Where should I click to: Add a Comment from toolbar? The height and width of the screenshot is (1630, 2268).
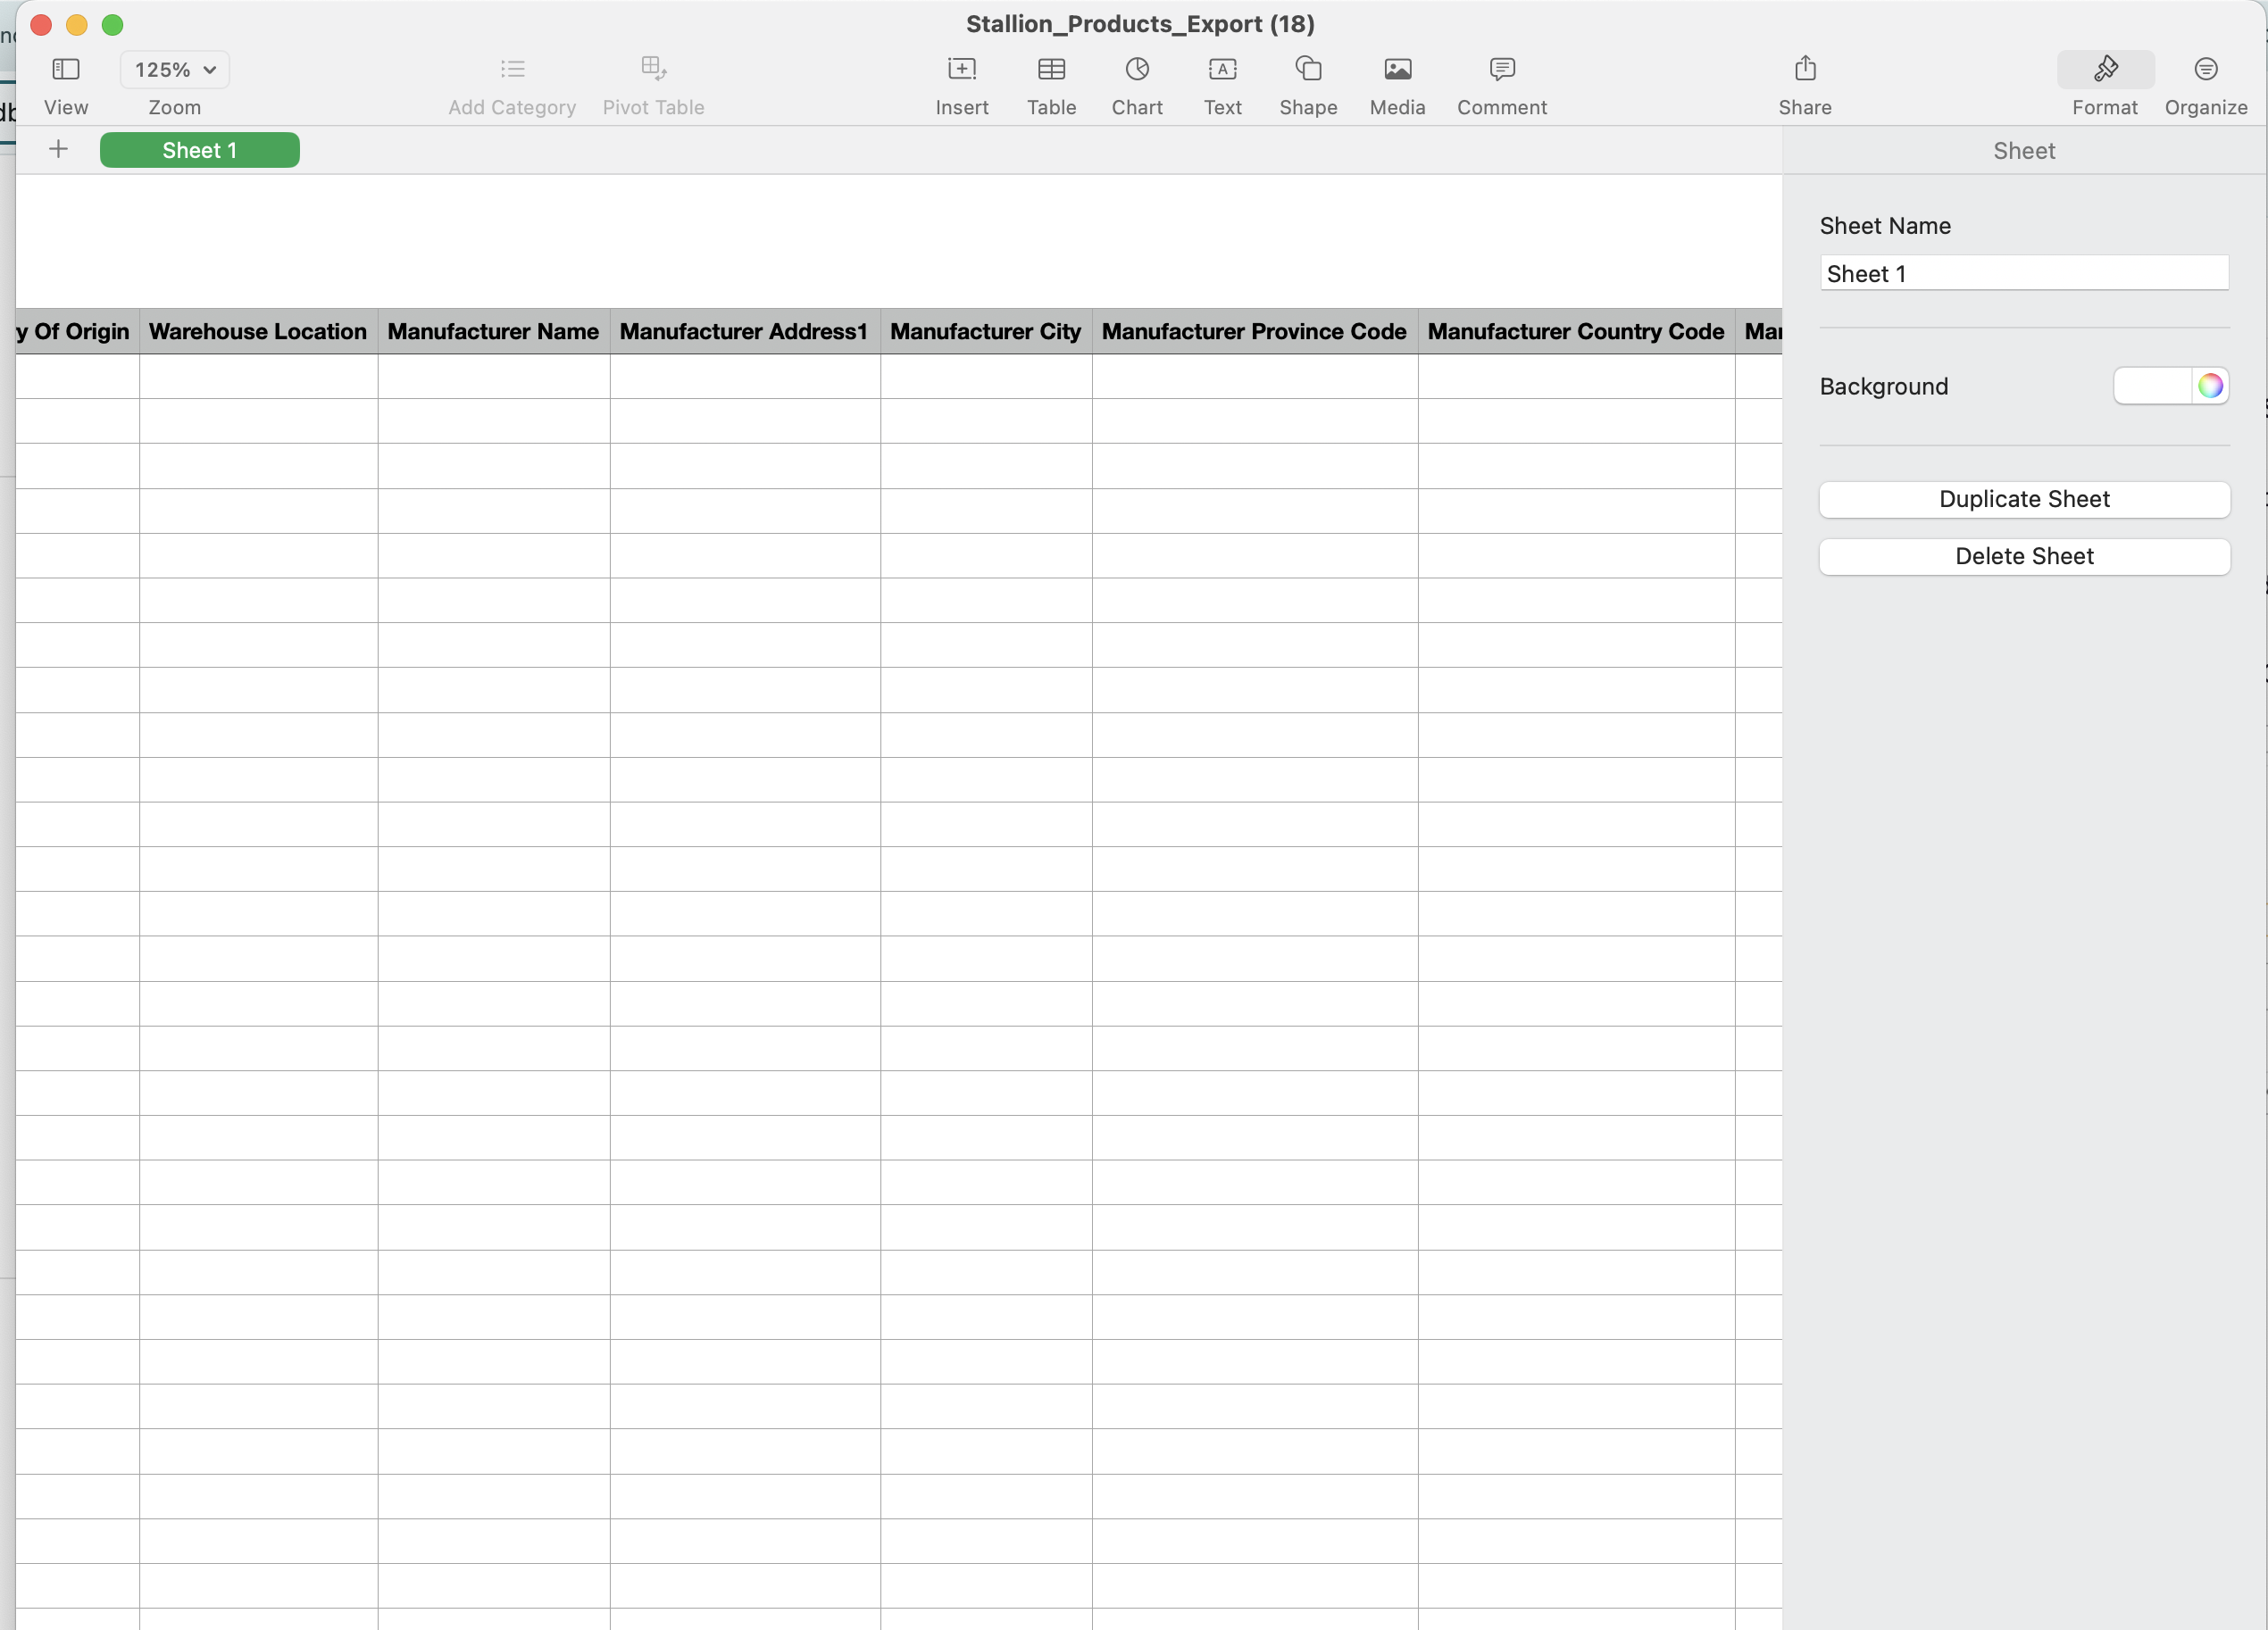click(x=1501, y=69)
